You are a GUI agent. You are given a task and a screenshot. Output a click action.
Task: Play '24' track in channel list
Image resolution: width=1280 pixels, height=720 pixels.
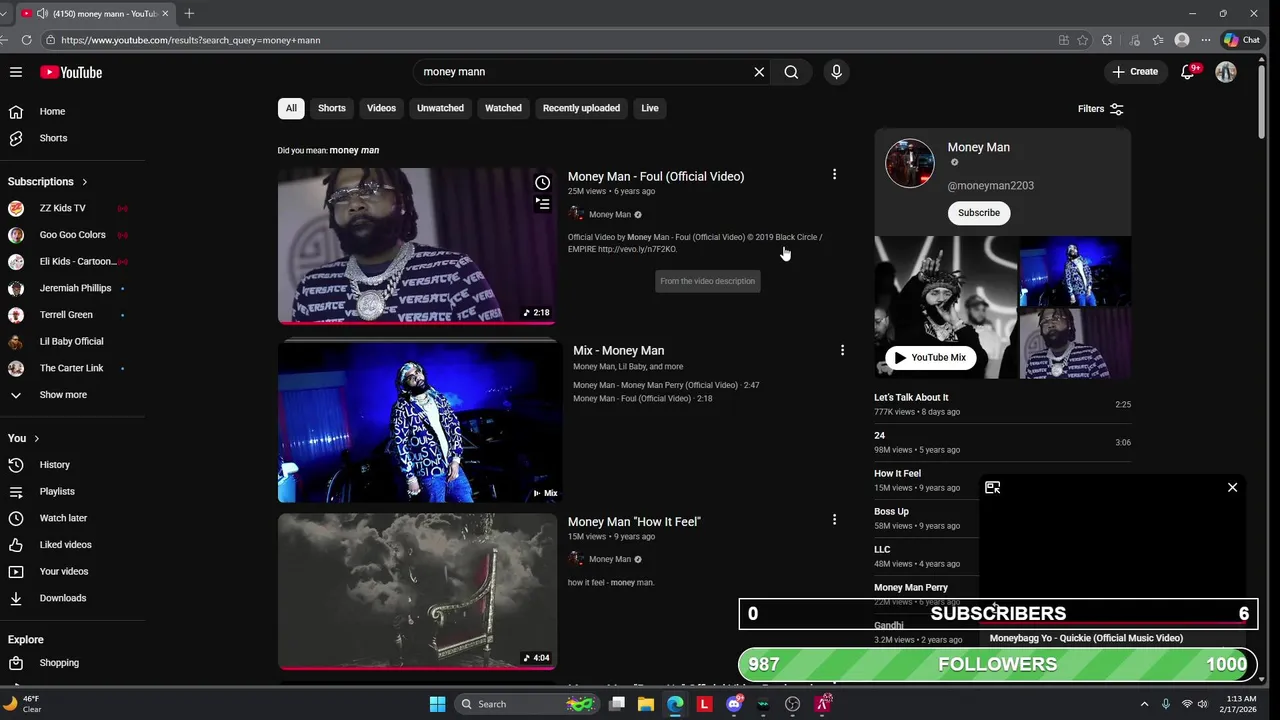1002,442
